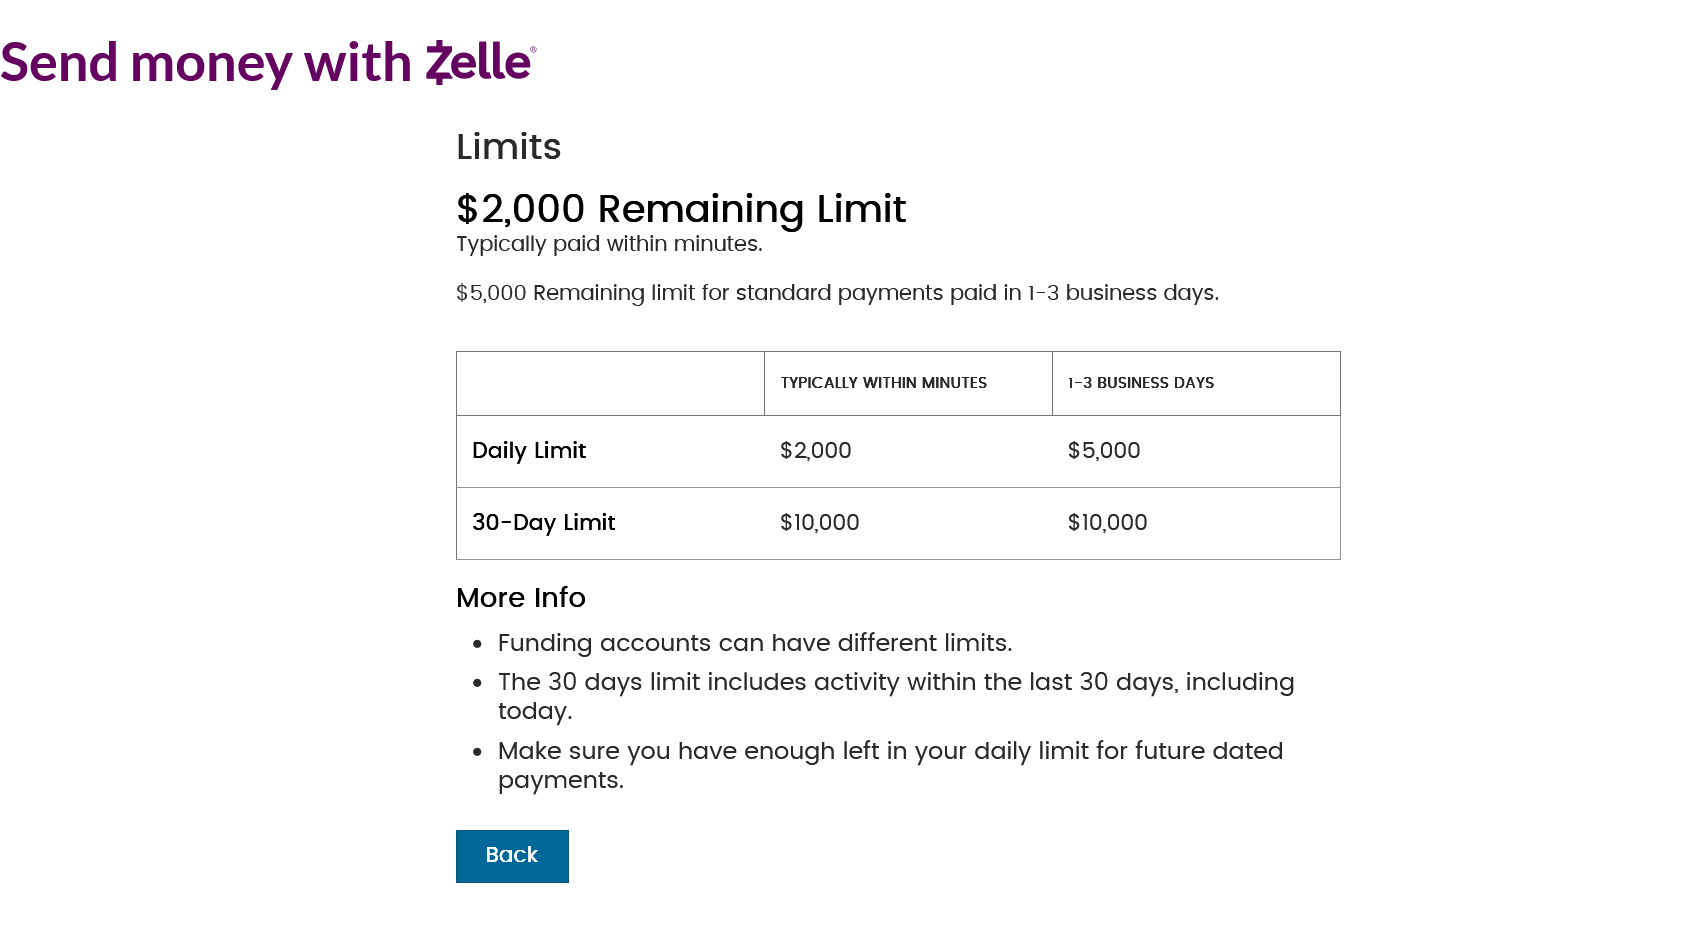Screen dimensions: 1692x937
Task: Click the 30-day $10,000 business-days cell
Action: click(1107, 523)
